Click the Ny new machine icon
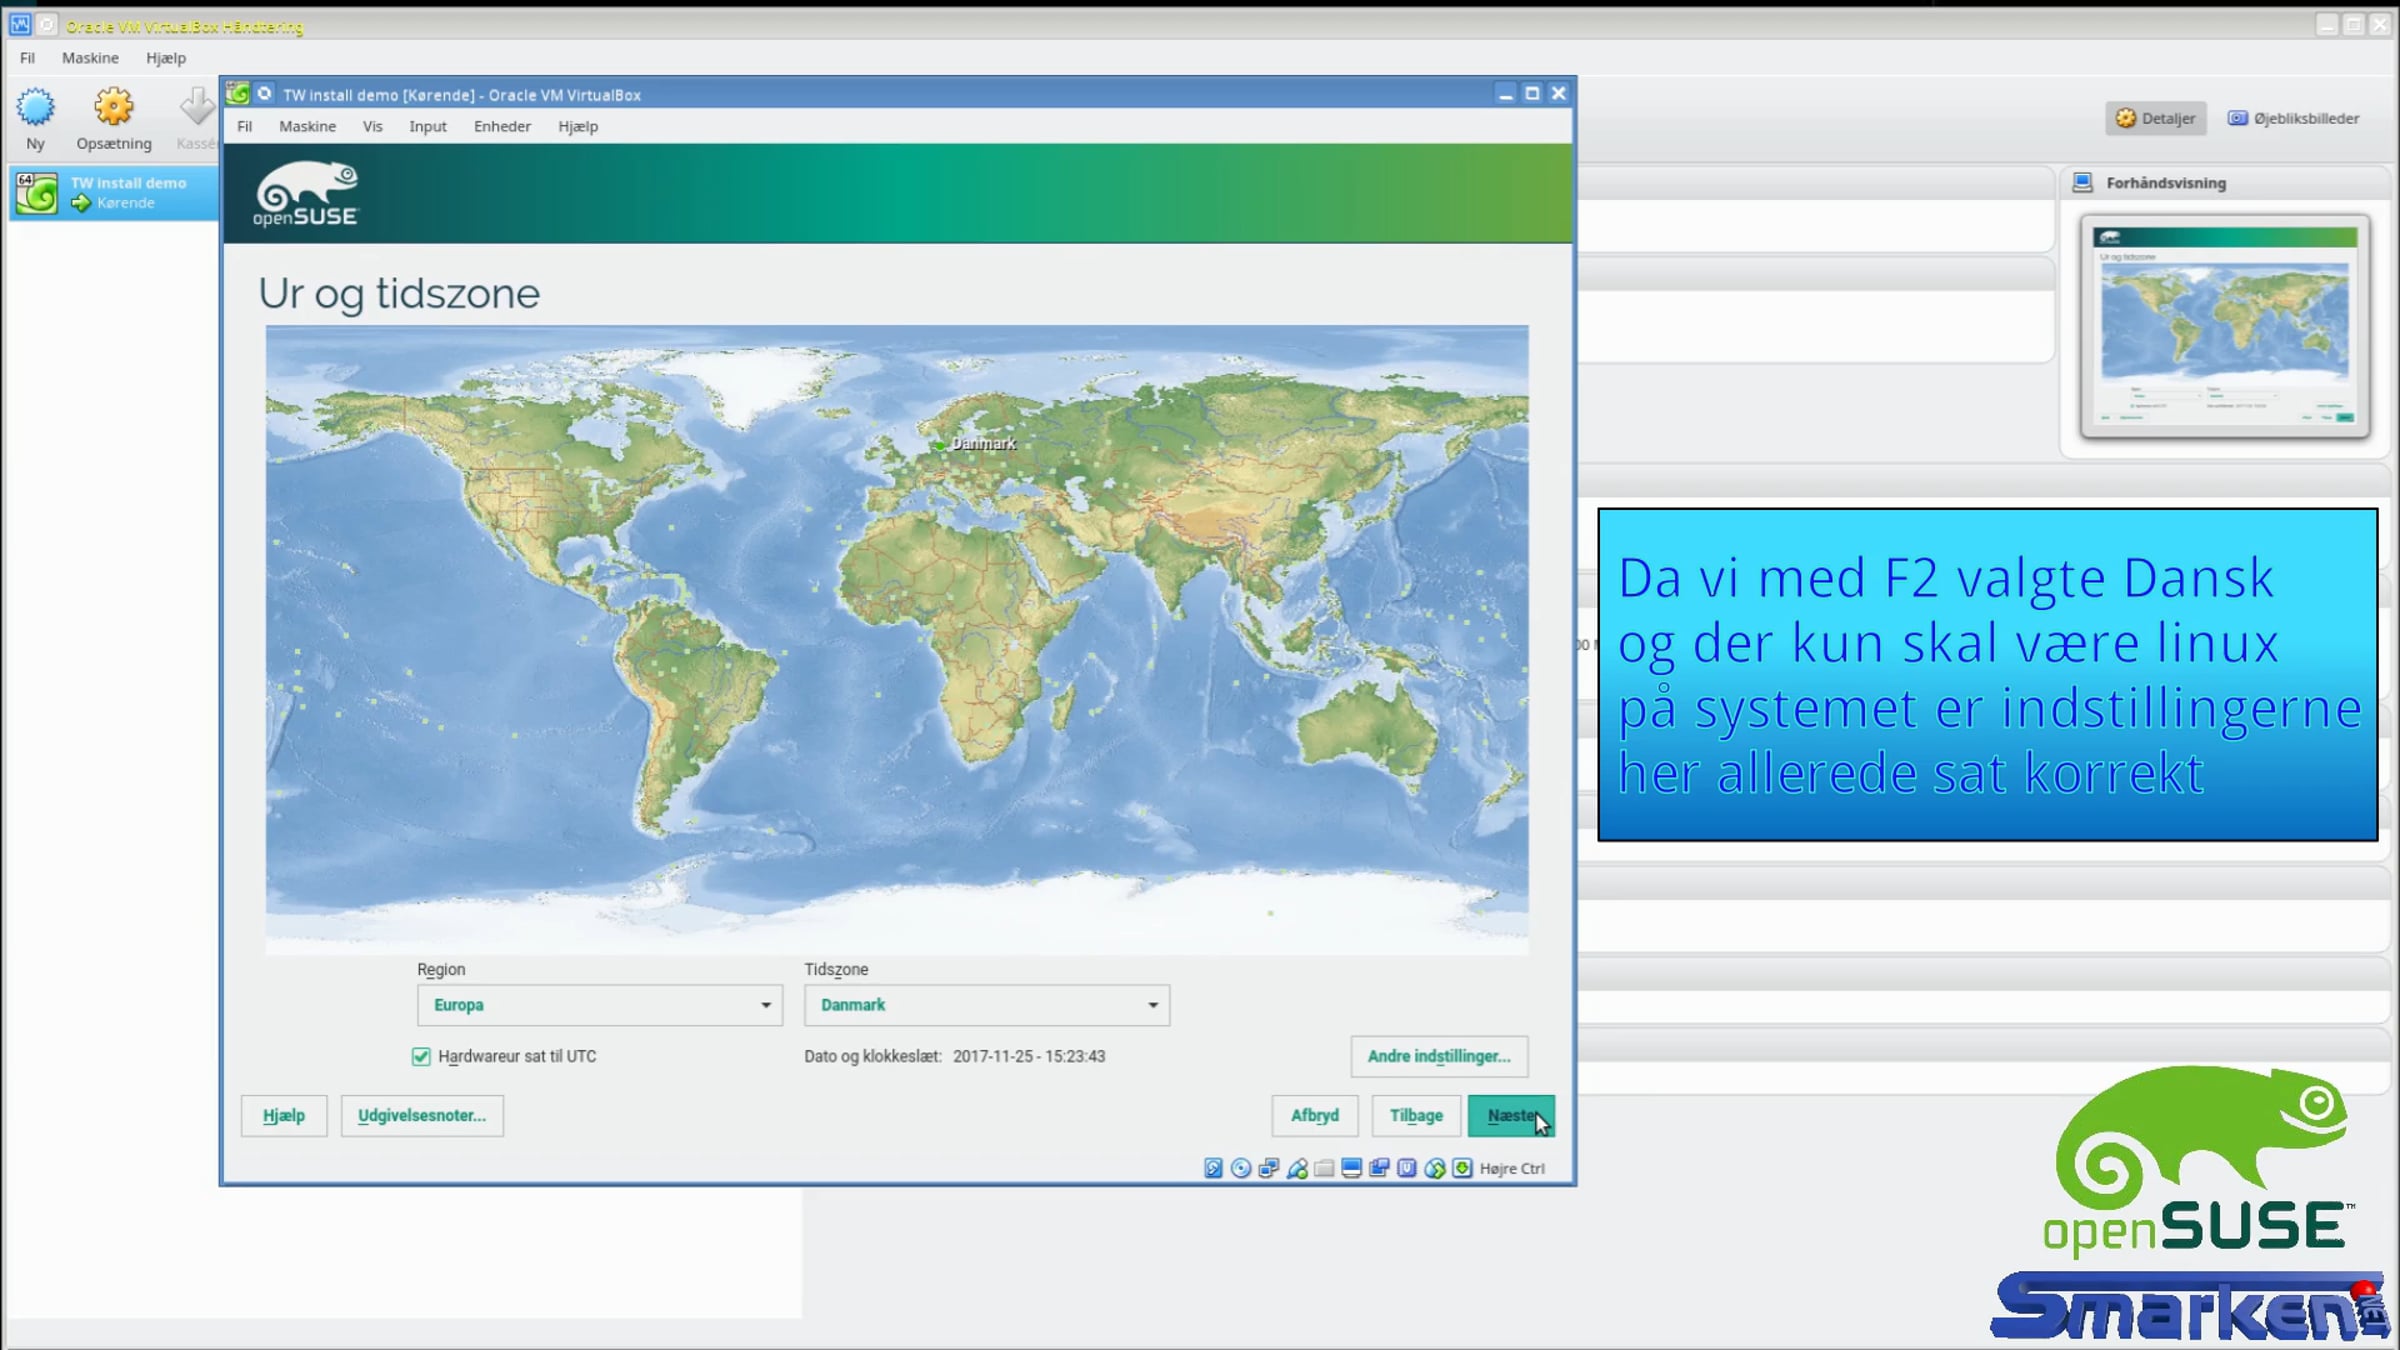This screenshot has width=2400, height=1350. [x=35, y=107]
